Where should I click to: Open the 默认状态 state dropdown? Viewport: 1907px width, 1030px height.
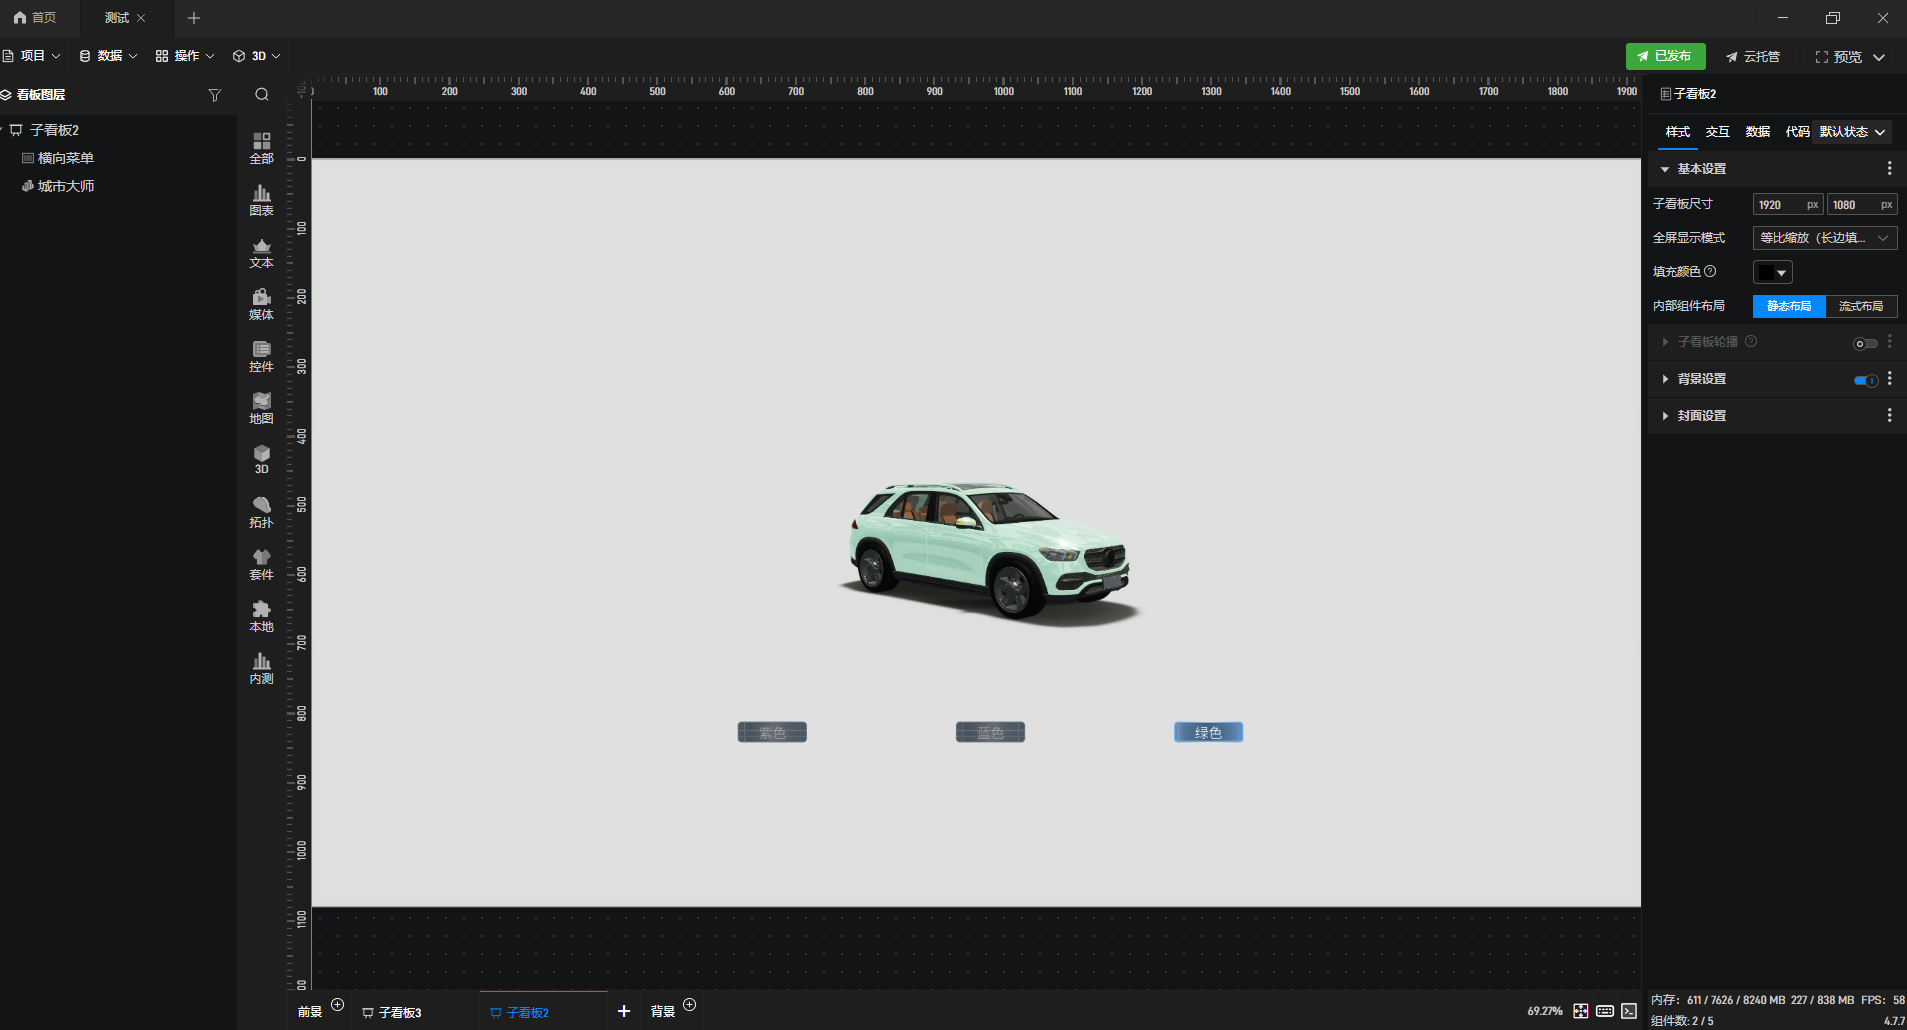coord(1852,132)
